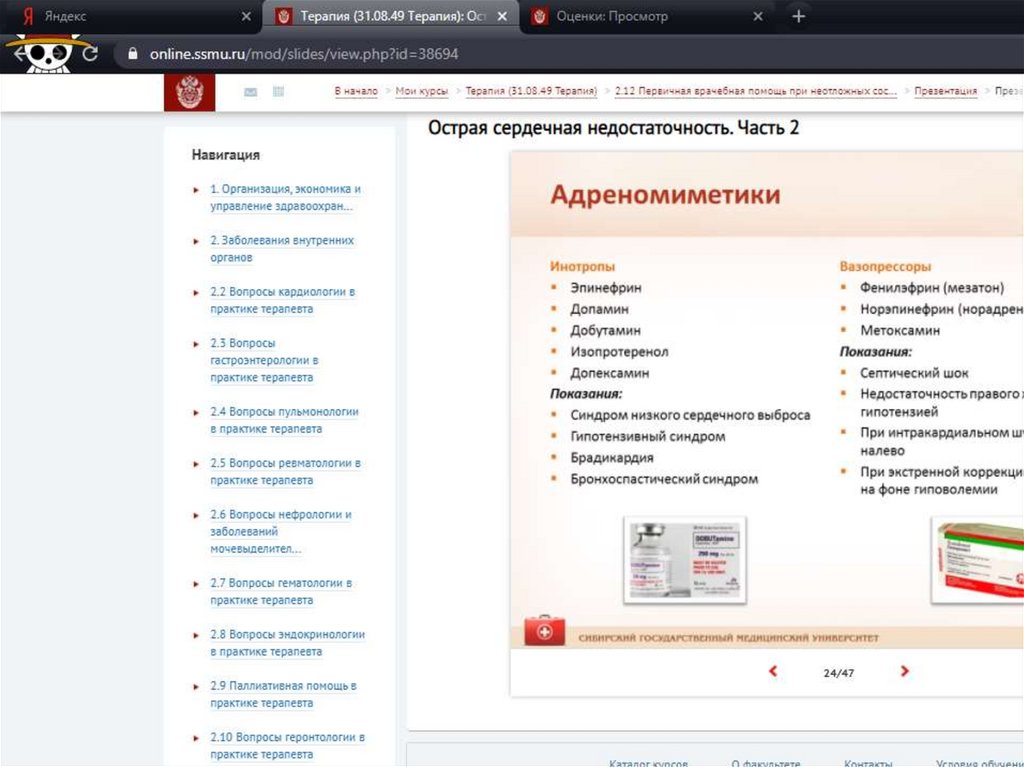Viewport: 1024px width, 767px height.
Task: Open breadcrumb 2.12 Первичная врачебная помощь
Action: [x=756, y=91]
